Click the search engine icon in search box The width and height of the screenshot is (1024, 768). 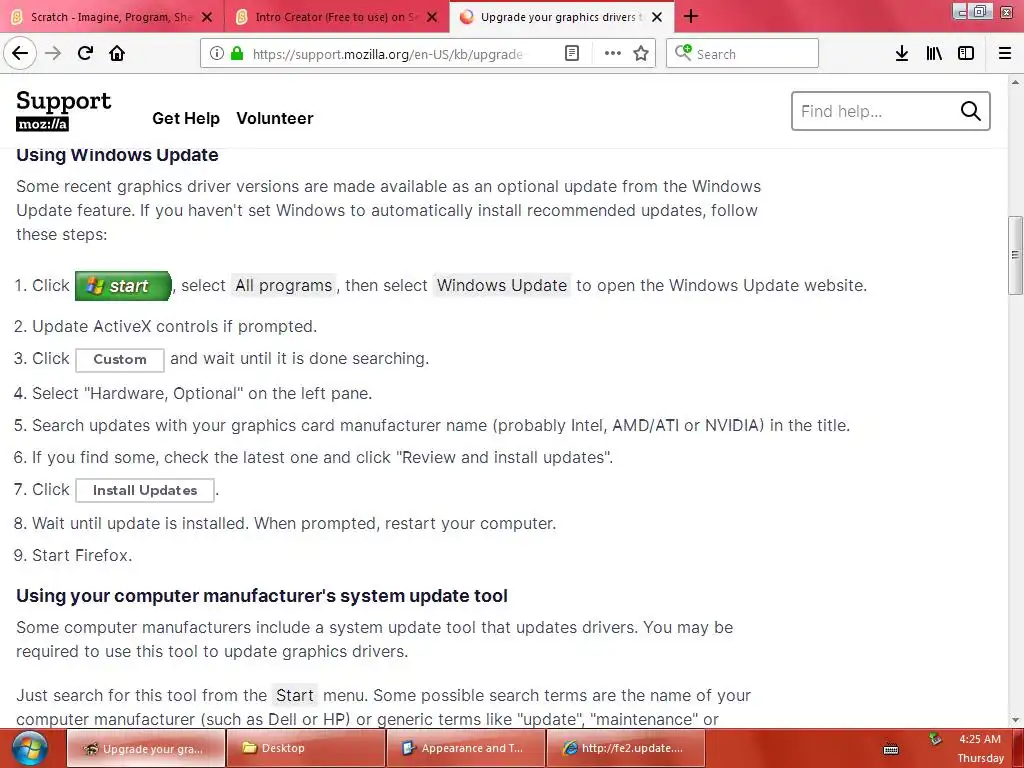tap(682, 52)
